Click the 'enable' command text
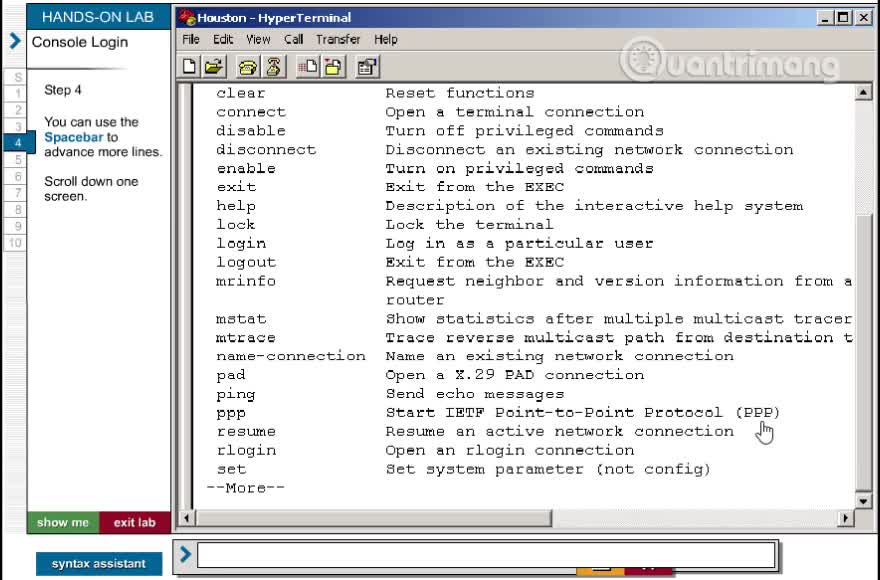Image resolution: width=880 pixels, height=580 pixels. click(x=246, y=168)
